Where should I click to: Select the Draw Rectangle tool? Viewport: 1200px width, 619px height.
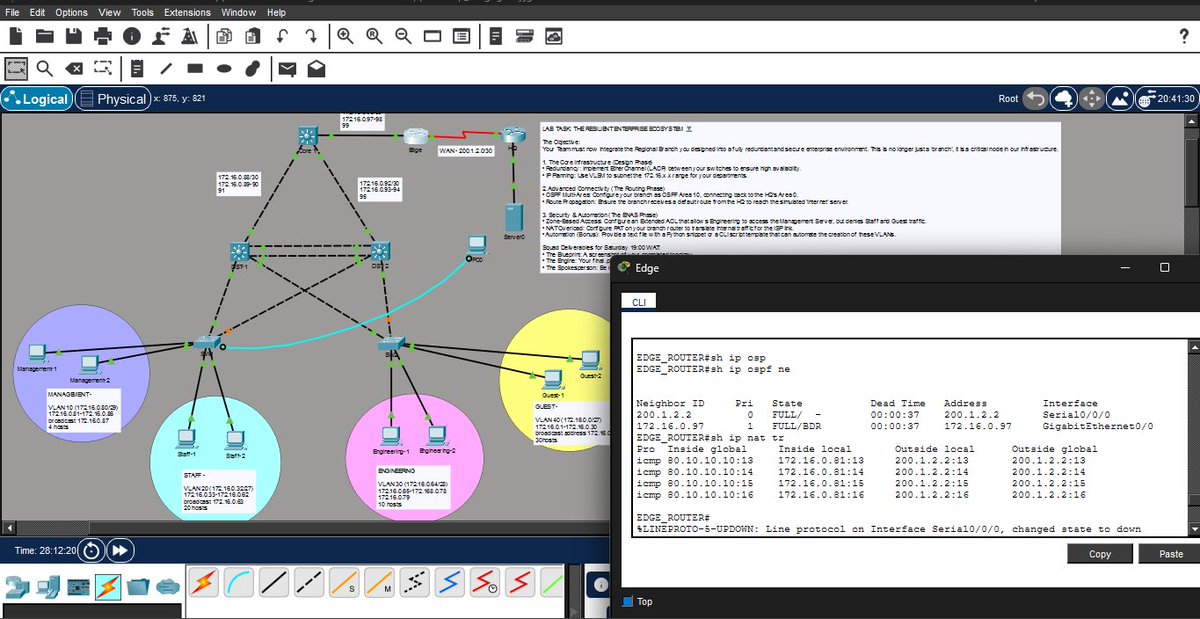click(196, 68)
